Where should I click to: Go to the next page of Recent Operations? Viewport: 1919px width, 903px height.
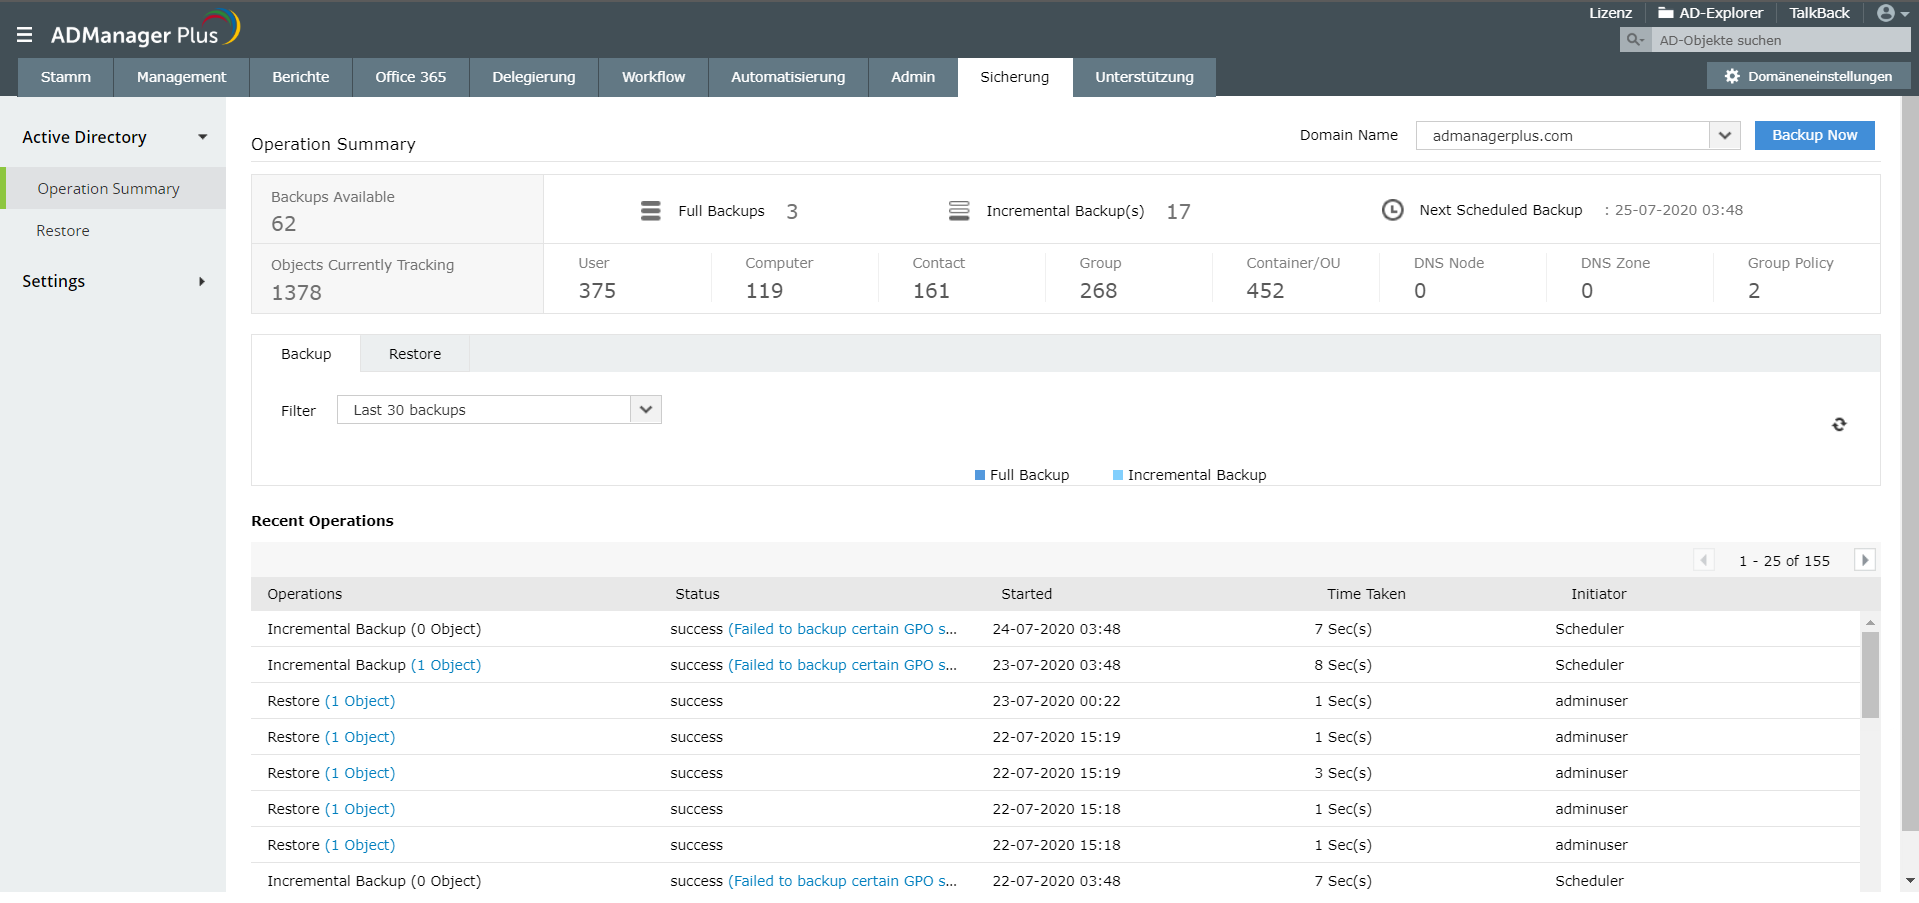click(x=1864, y=560)
